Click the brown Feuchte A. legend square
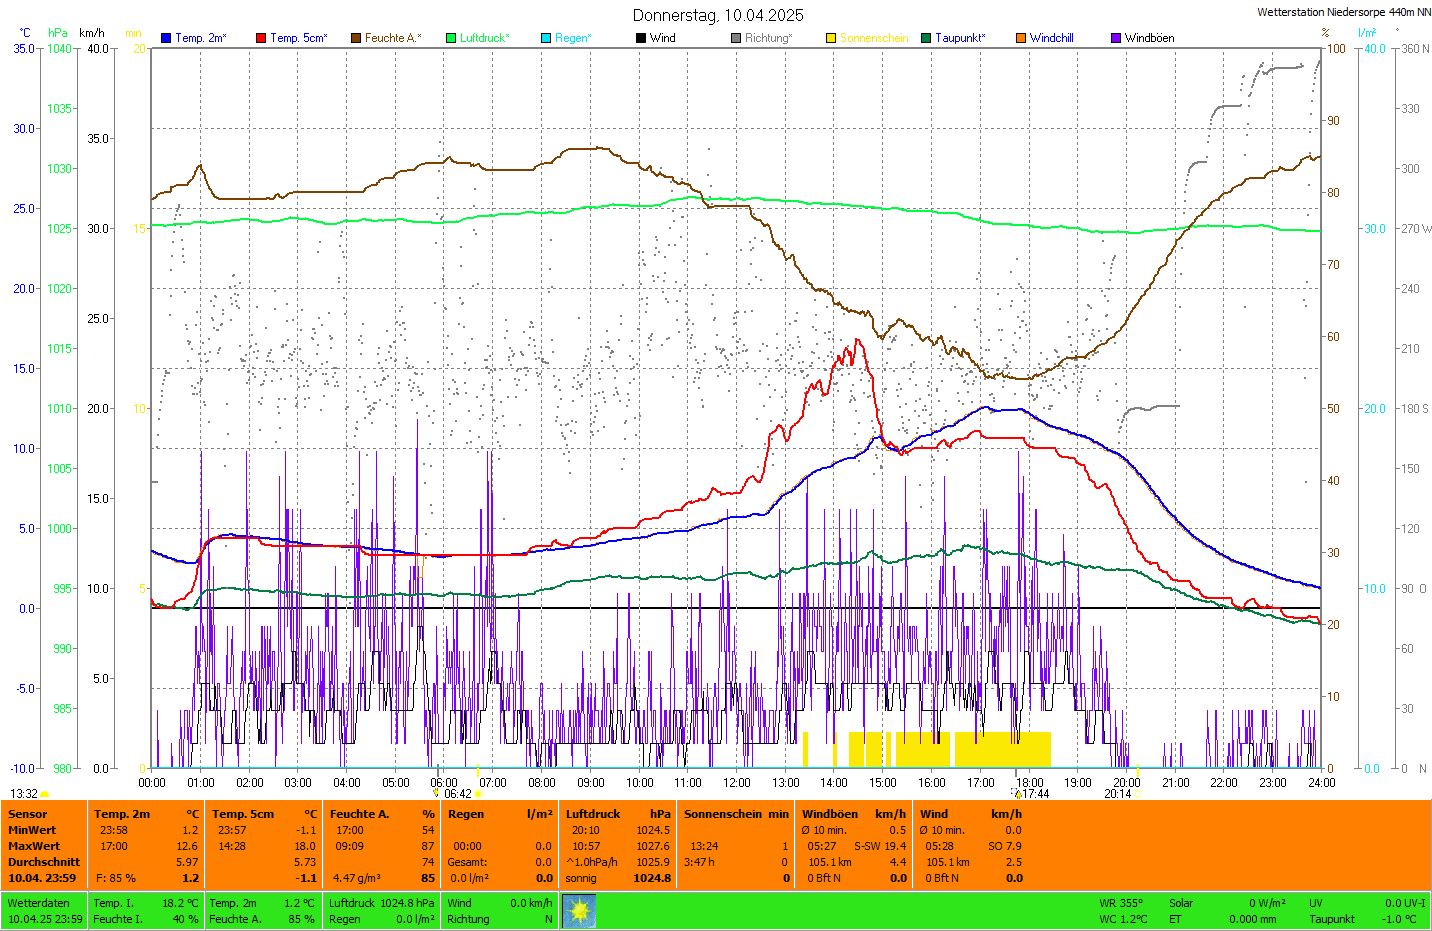Screen dimensions: 1432x931 click(356, 38)
